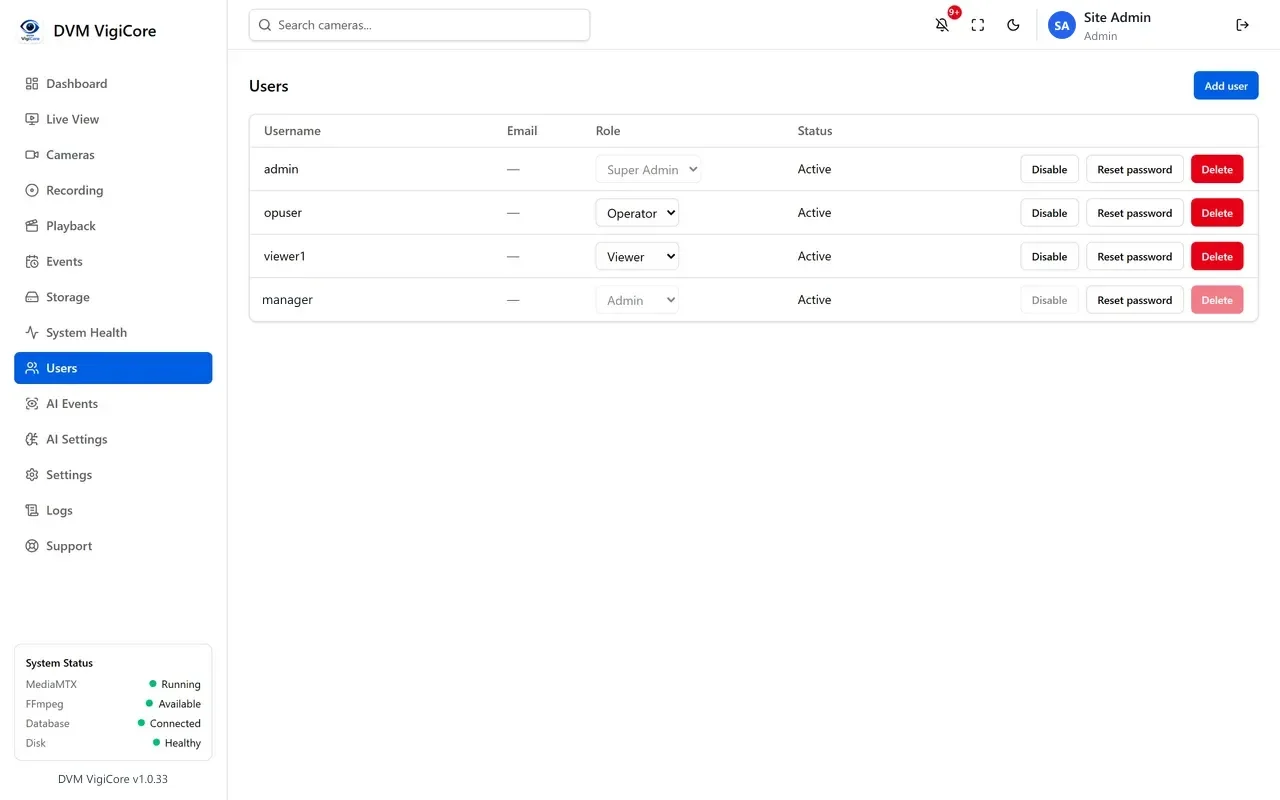Image resolution: width=1280 pixels, height=800 pixels.
Task: Click the search magnifier icon
Action: [x=265, y=25]
